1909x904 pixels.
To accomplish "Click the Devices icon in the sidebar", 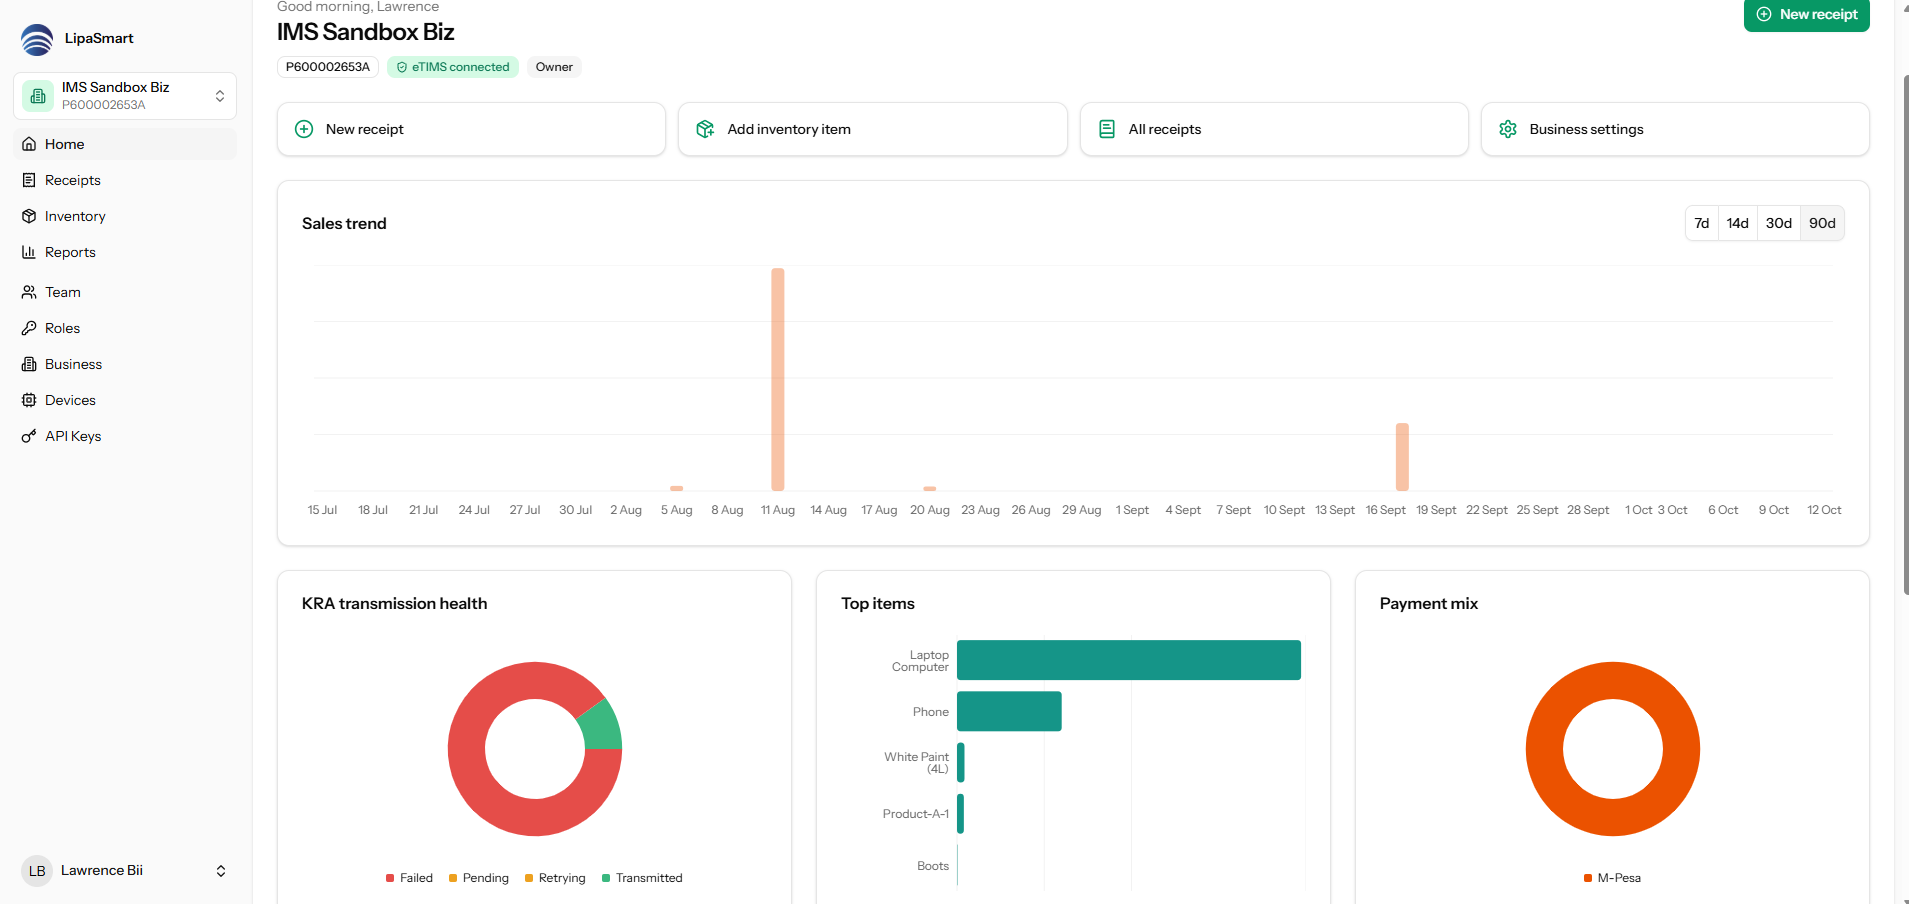I will [x=29, y=400].
